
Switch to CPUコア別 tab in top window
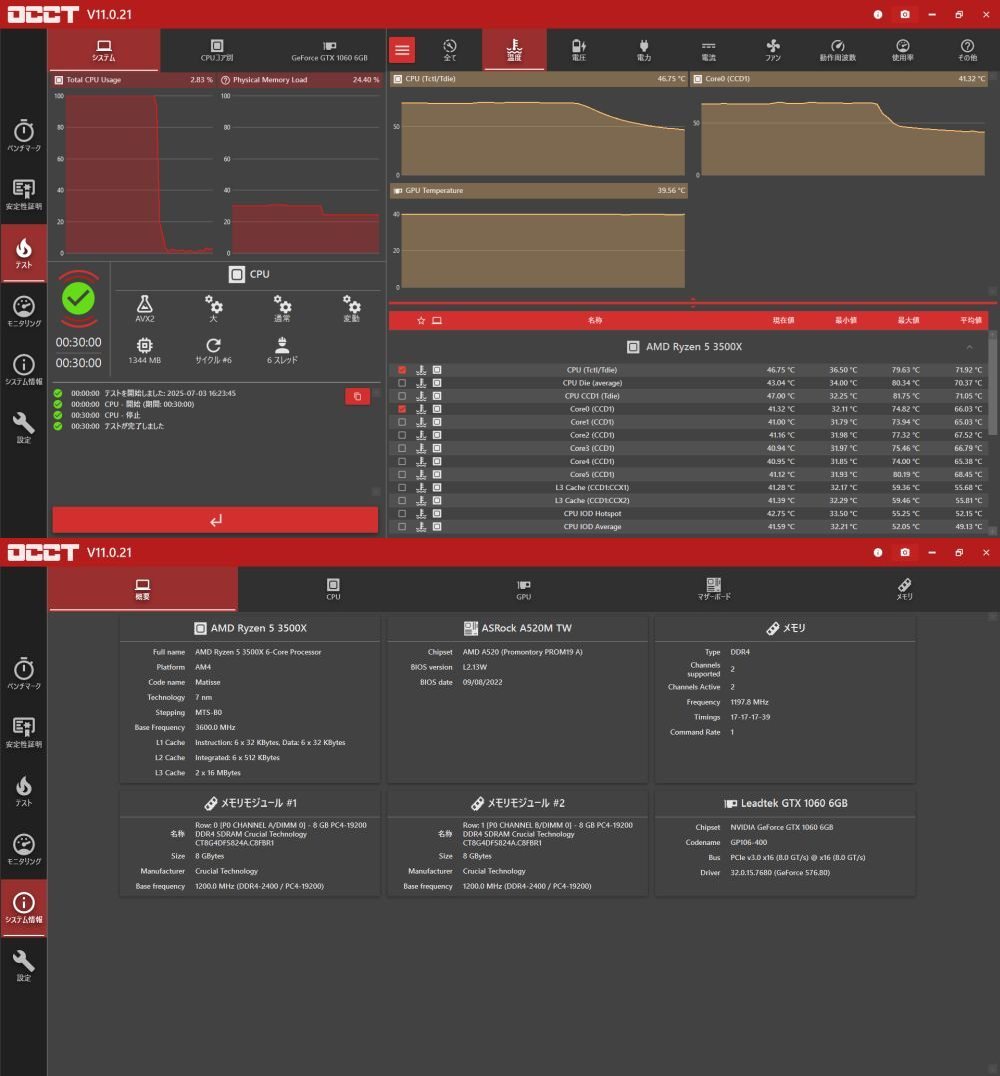click(217, 50)
